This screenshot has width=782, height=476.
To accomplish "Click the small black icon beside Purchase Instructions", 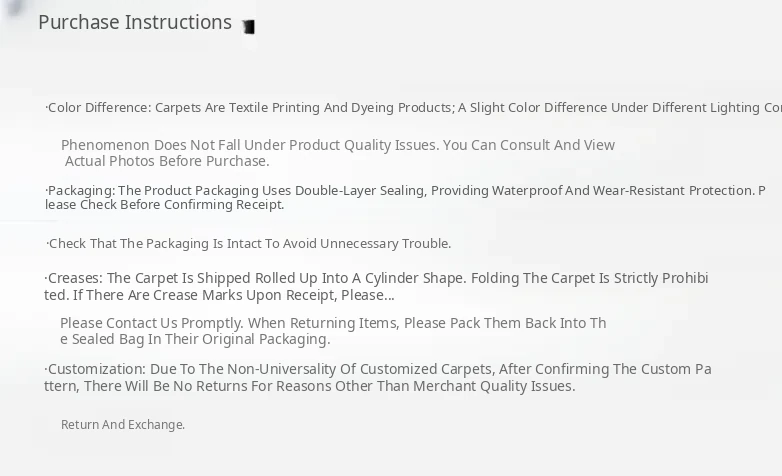I will point(249,27).
